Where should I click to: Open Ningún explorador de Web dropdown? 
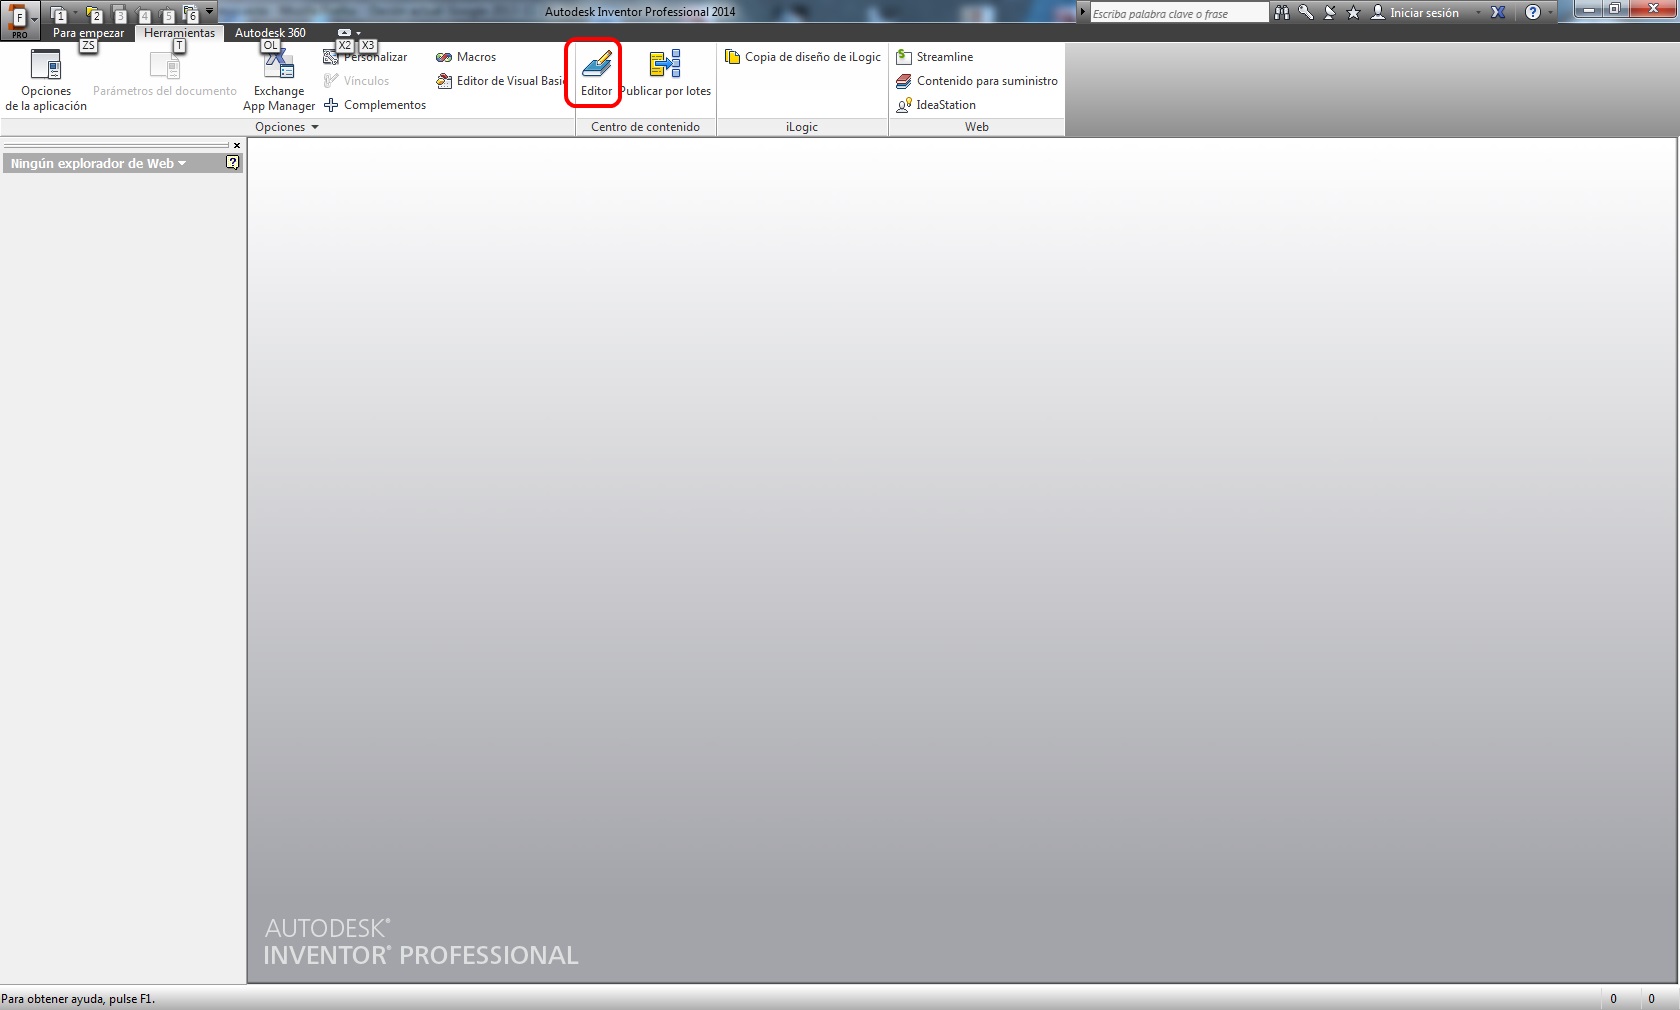click(x=98, y=164)
